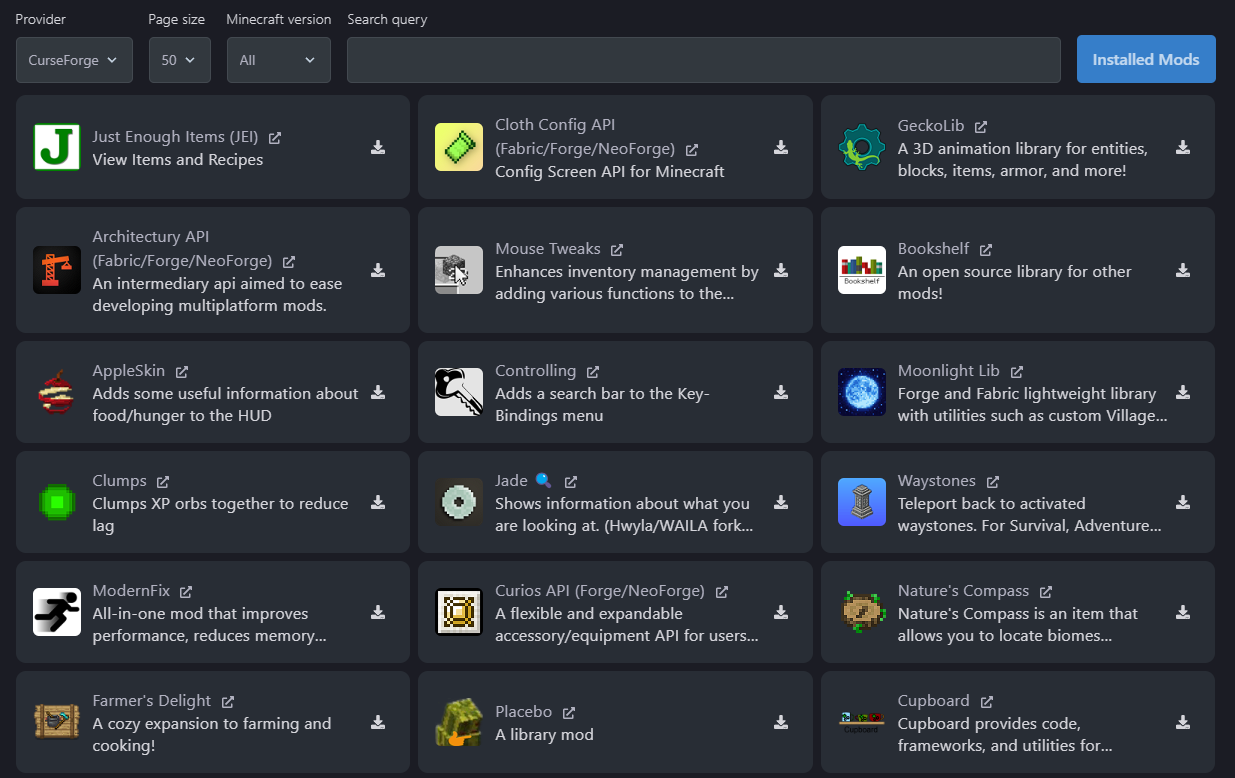The width and height of the screenshot is (1235, 778).
Task: Download the Placebo library mod
Action: point(781,722)
